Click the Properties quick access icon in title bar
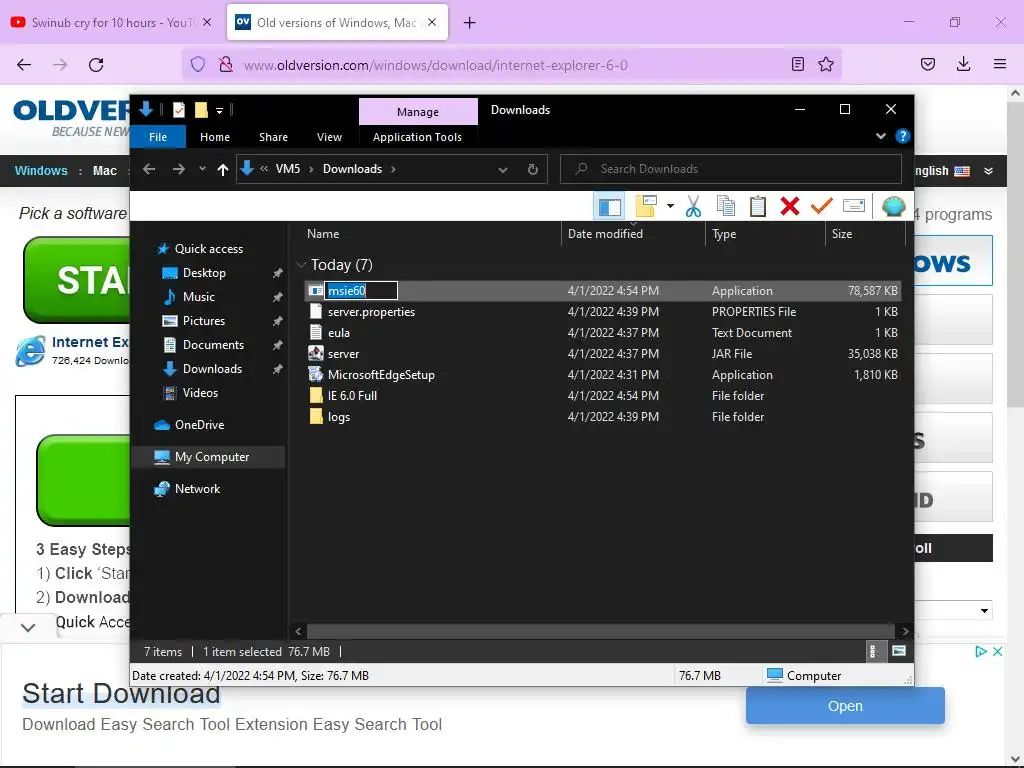 pos(178,110)
